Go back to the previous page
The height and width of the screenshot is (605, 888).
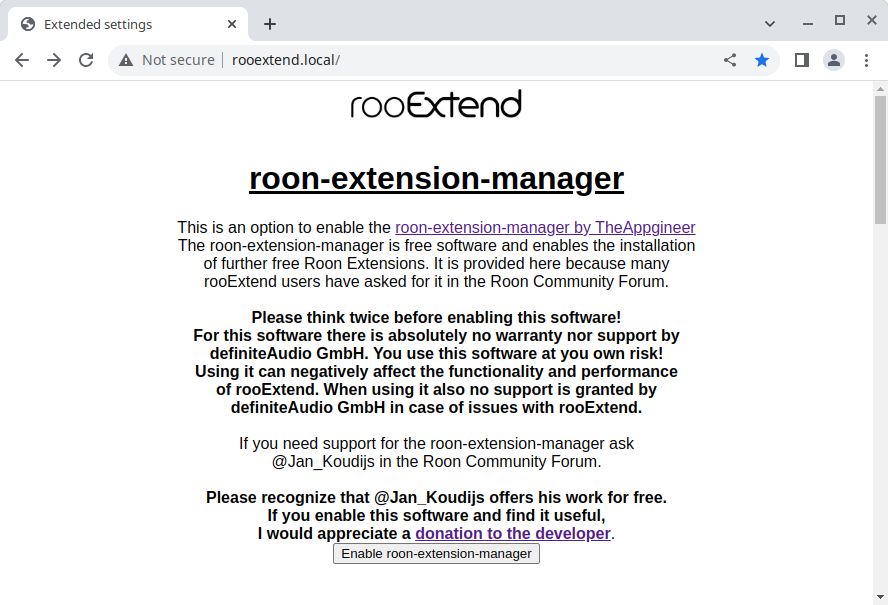tap(22, 60)
